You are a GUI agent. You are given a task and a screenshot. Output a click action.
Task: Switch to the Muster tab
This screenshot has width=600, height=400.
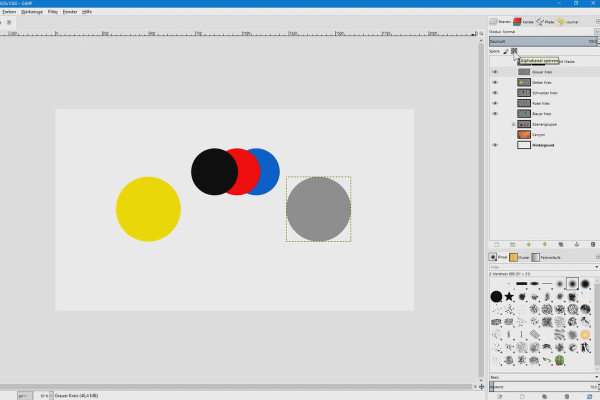[520, 257]
